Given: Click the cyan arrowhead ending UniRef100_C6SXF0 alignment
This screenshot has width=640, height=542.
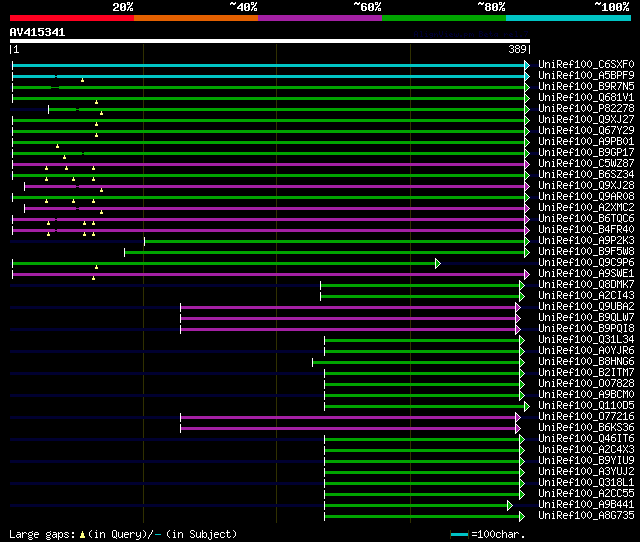Looking at the screenshot, I should click(x=527, y=65).
